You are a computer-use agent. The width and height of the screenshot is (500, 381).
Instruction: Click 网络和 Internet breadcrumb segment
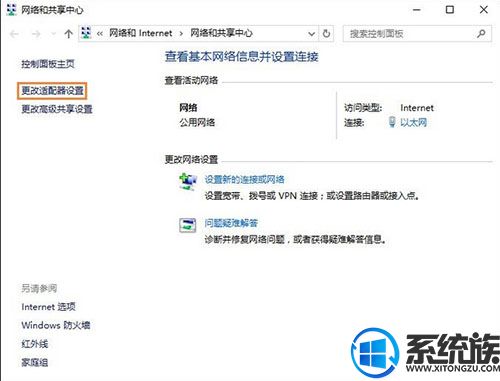pyautogui.click(x=141, y=33)
